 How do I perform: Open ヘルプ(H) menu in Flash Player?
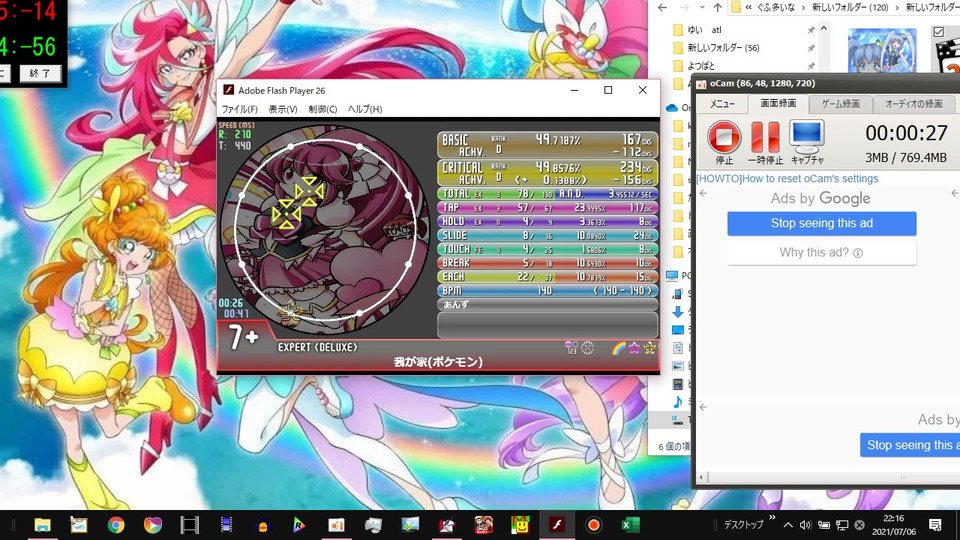coord(365,109)
